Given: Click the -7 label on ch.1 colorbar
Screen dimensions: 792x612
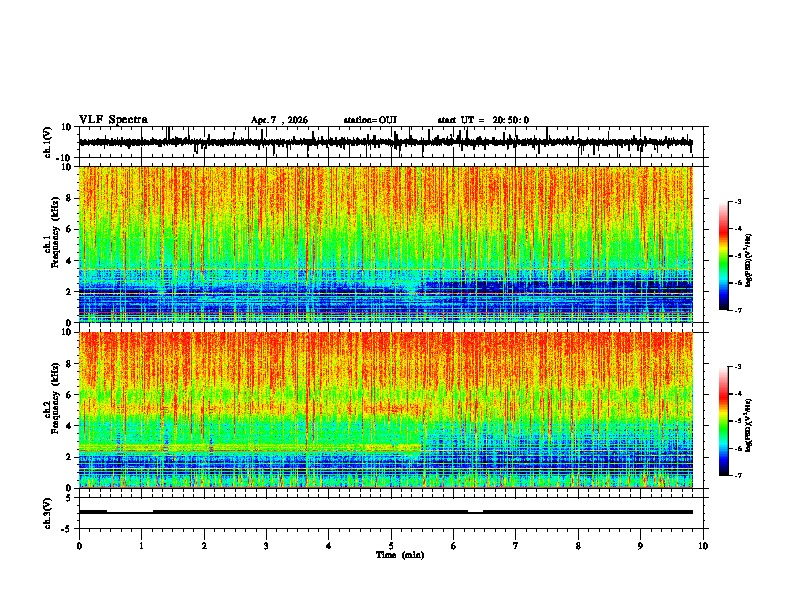Looking at the screenshot, I should tap(737, 310).
